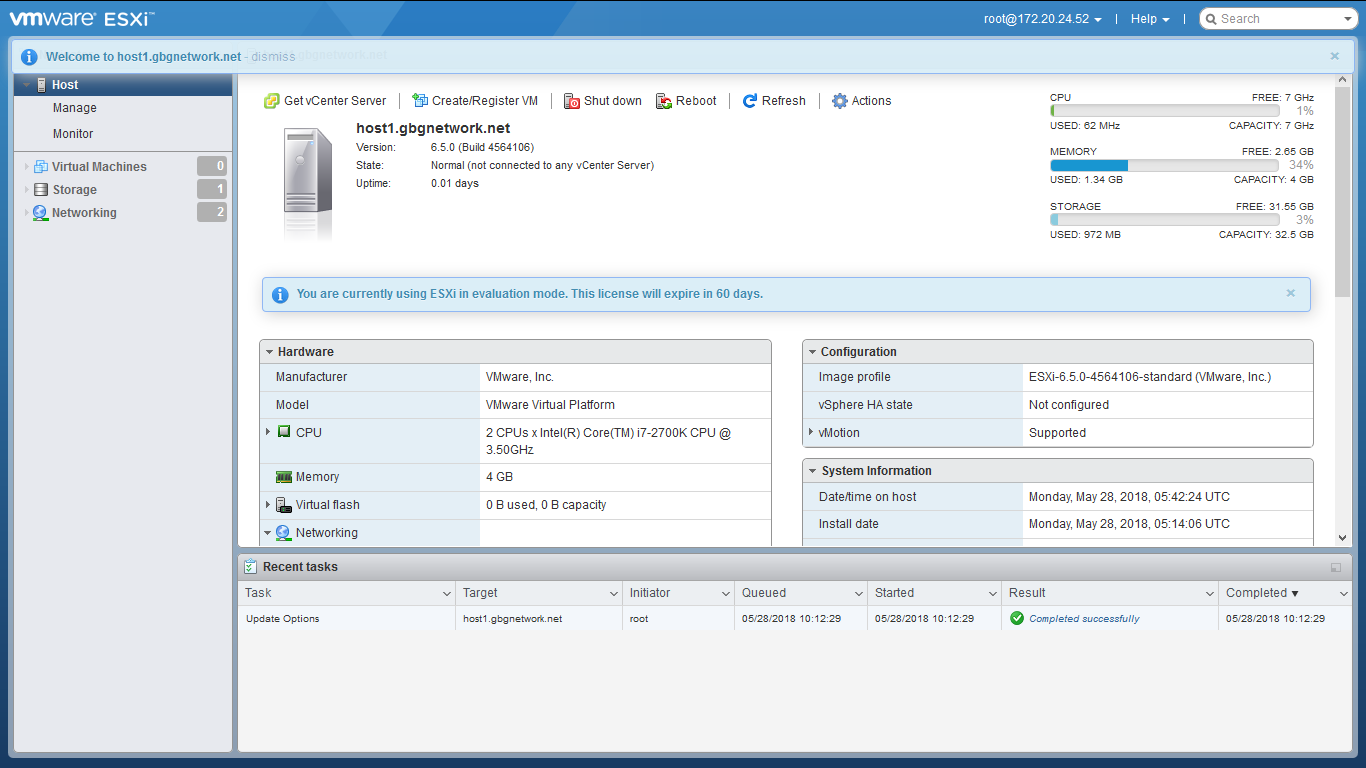This screenshot has width=1366, height=768.
Task: Collapse the Networking row in Hardware
Action: pyautogui.click(x=268, y=533)
